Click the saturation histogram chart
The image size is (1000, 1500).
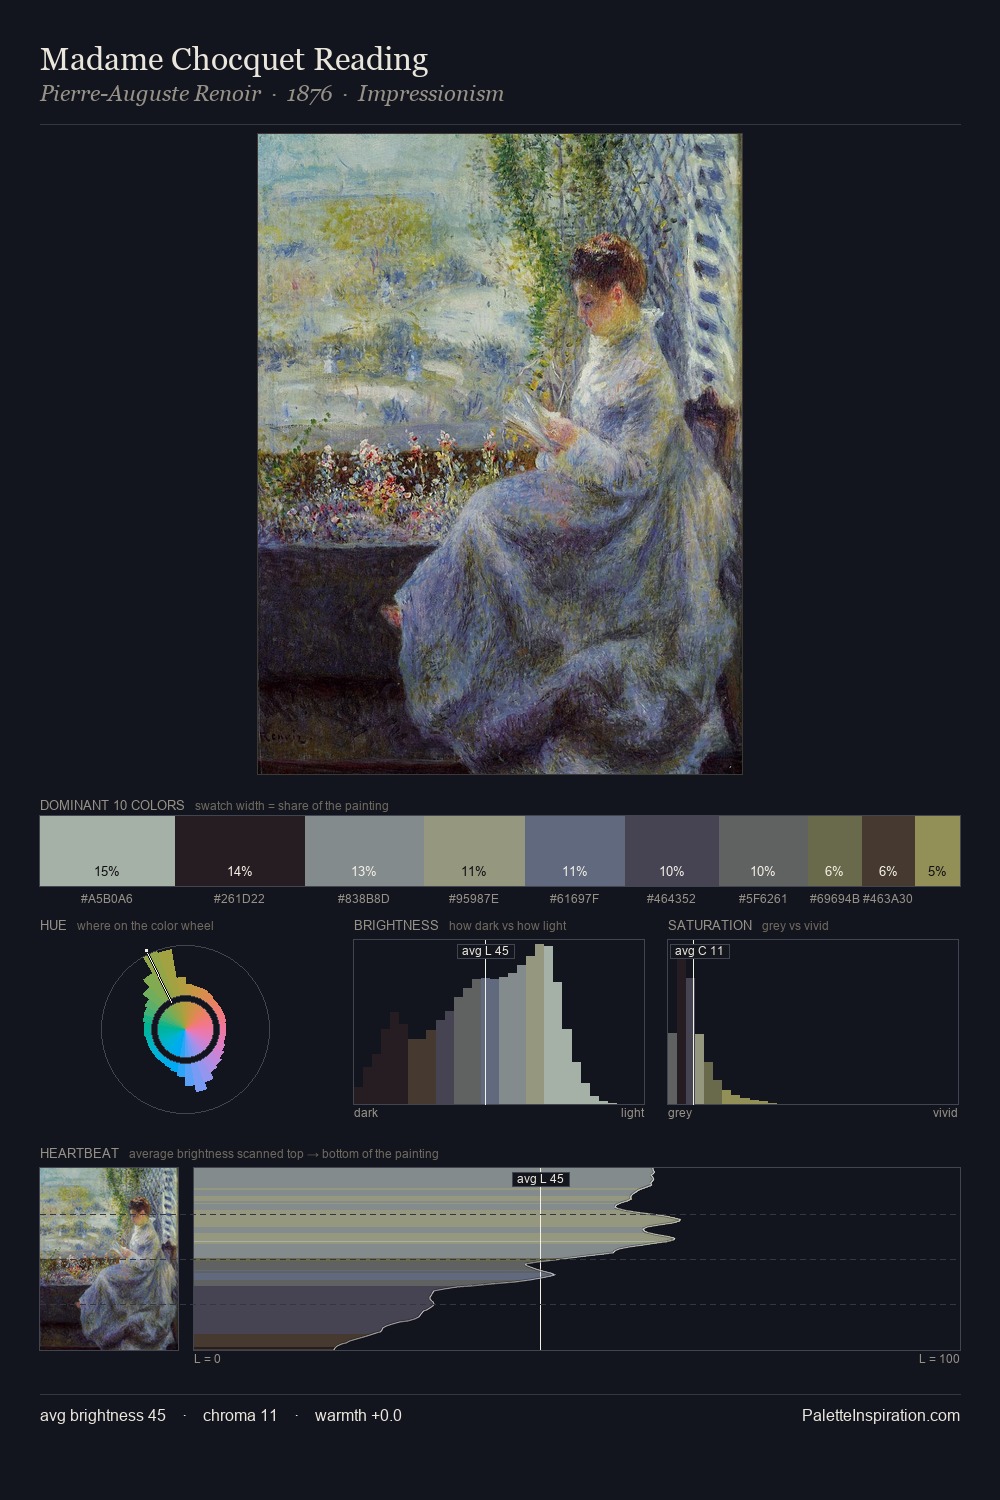813,1022
